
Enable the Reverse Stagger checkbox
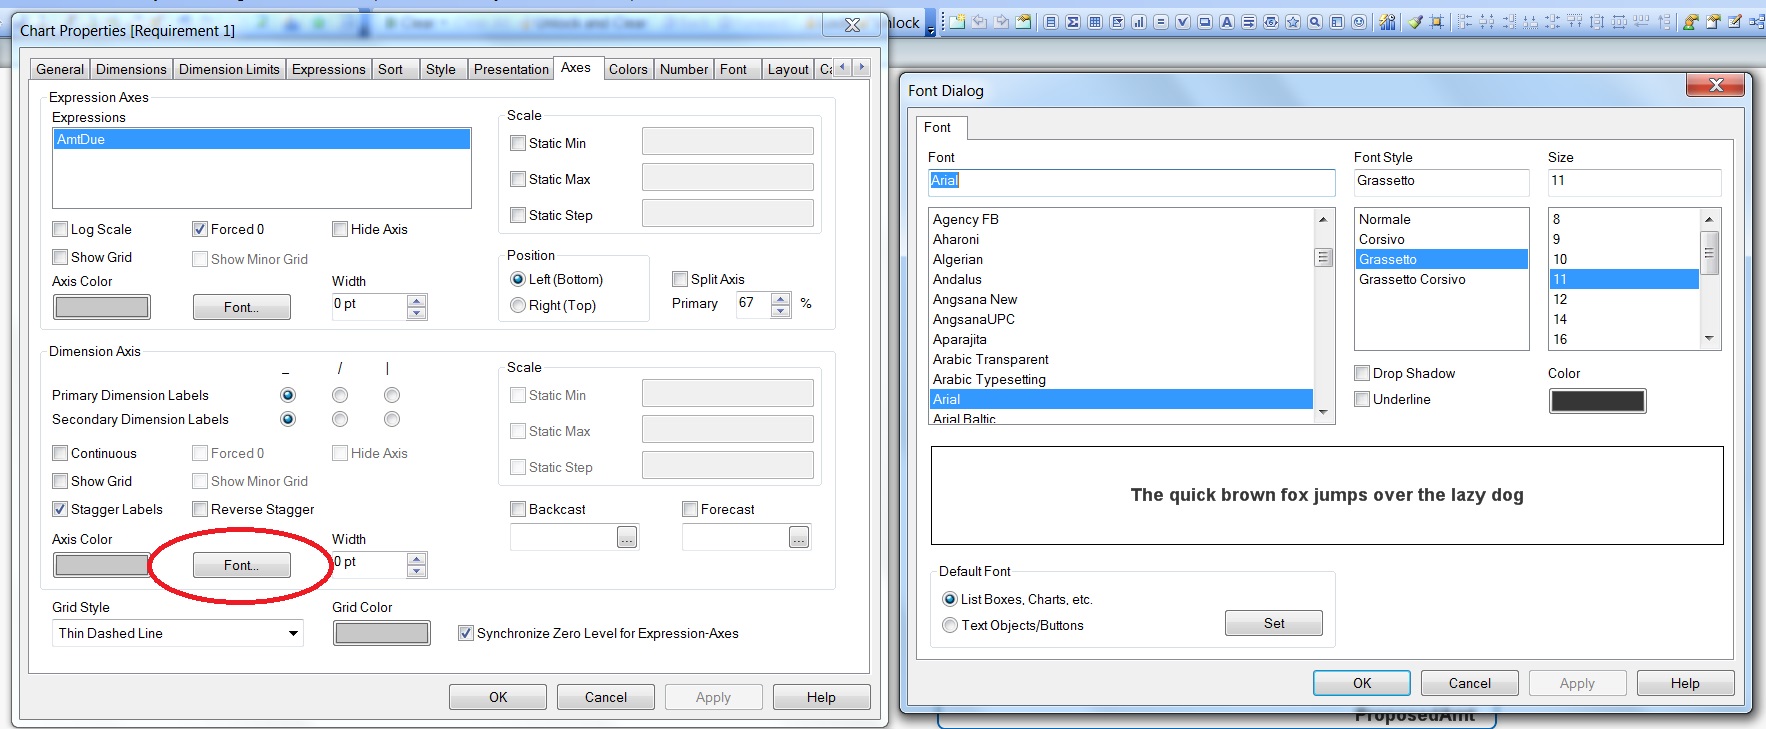(x=200, y=509)
